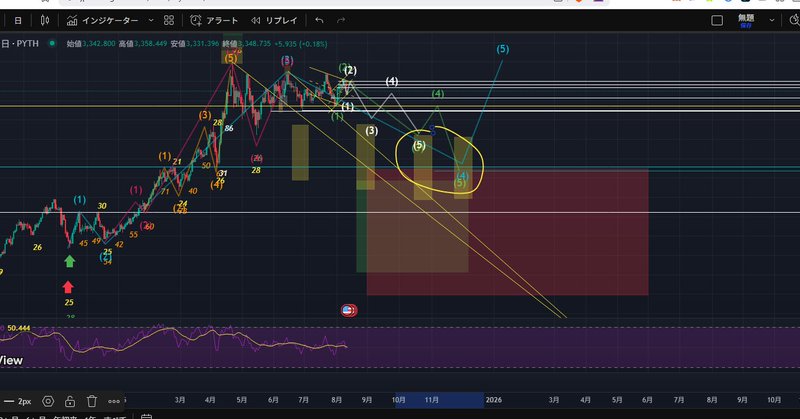Select the white (3) wave label
Image resolution: width=800 pixels, height=419 pixels.
(x=371, y=131)
